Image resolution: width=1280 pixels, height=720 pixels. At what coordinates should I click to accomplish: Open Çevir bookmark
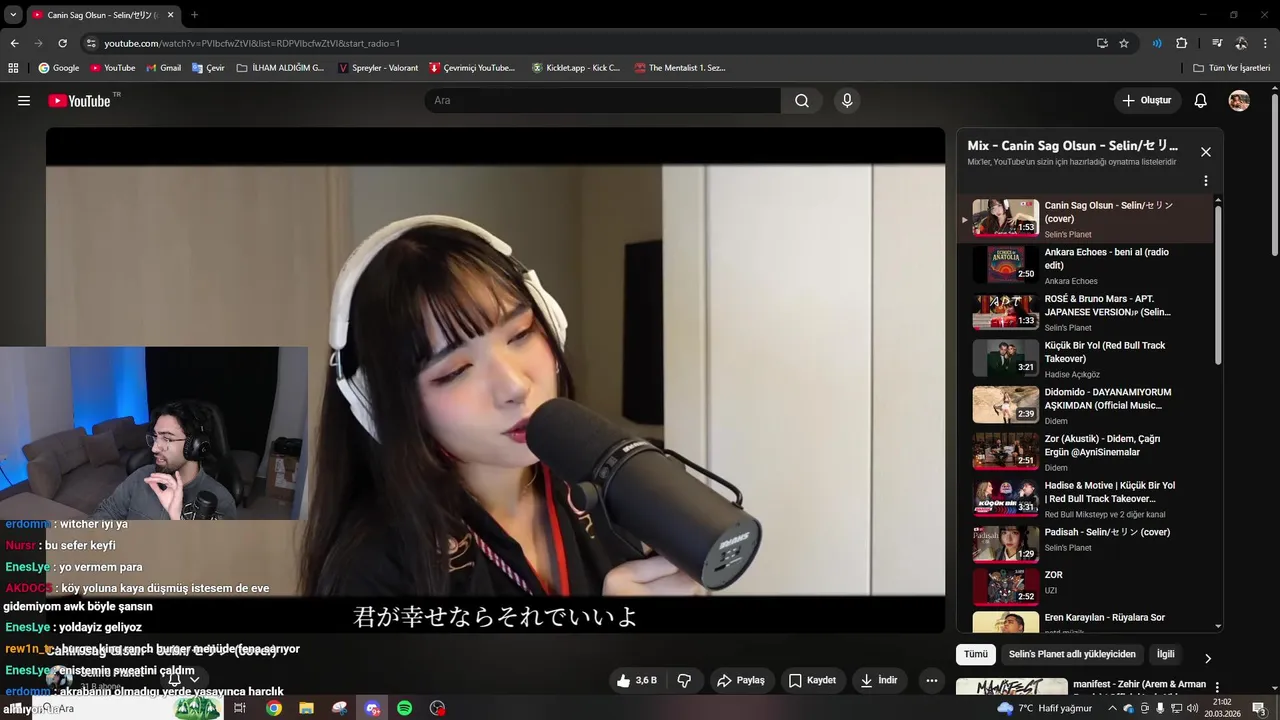coord(208,68)
